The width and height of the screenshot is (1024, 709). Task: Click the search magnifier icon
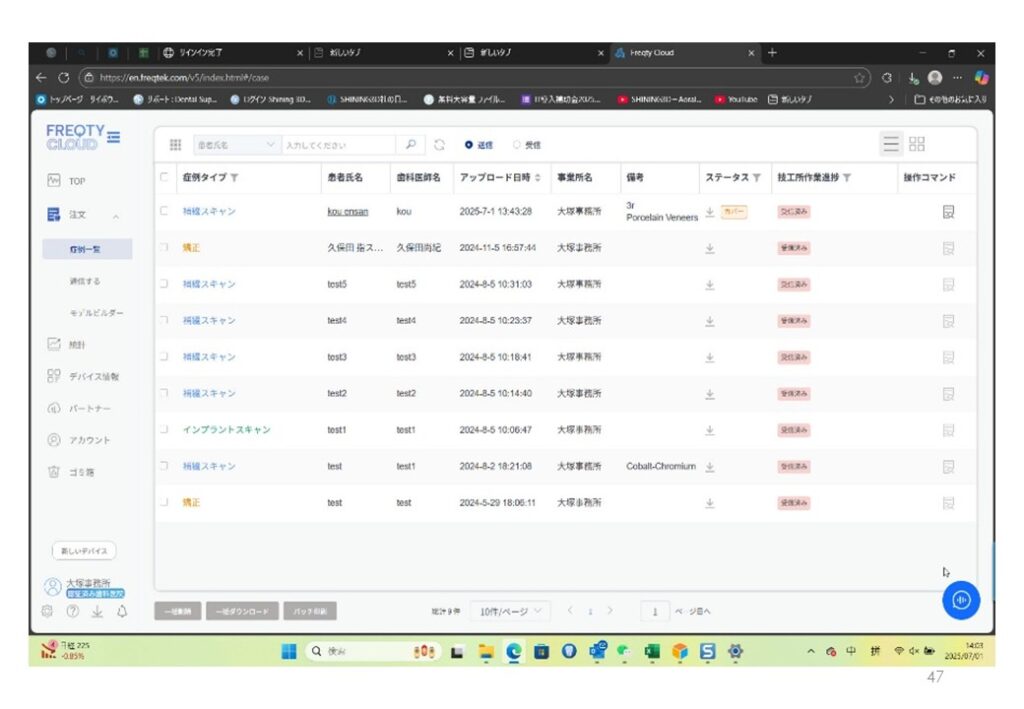click(410, 145)
